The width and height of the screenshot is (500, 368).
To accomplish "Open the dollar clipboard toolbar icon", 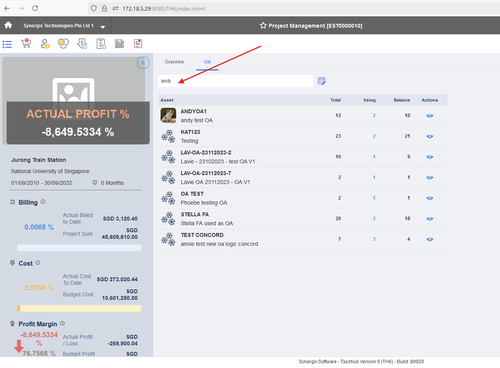I will tap(101, 44).
